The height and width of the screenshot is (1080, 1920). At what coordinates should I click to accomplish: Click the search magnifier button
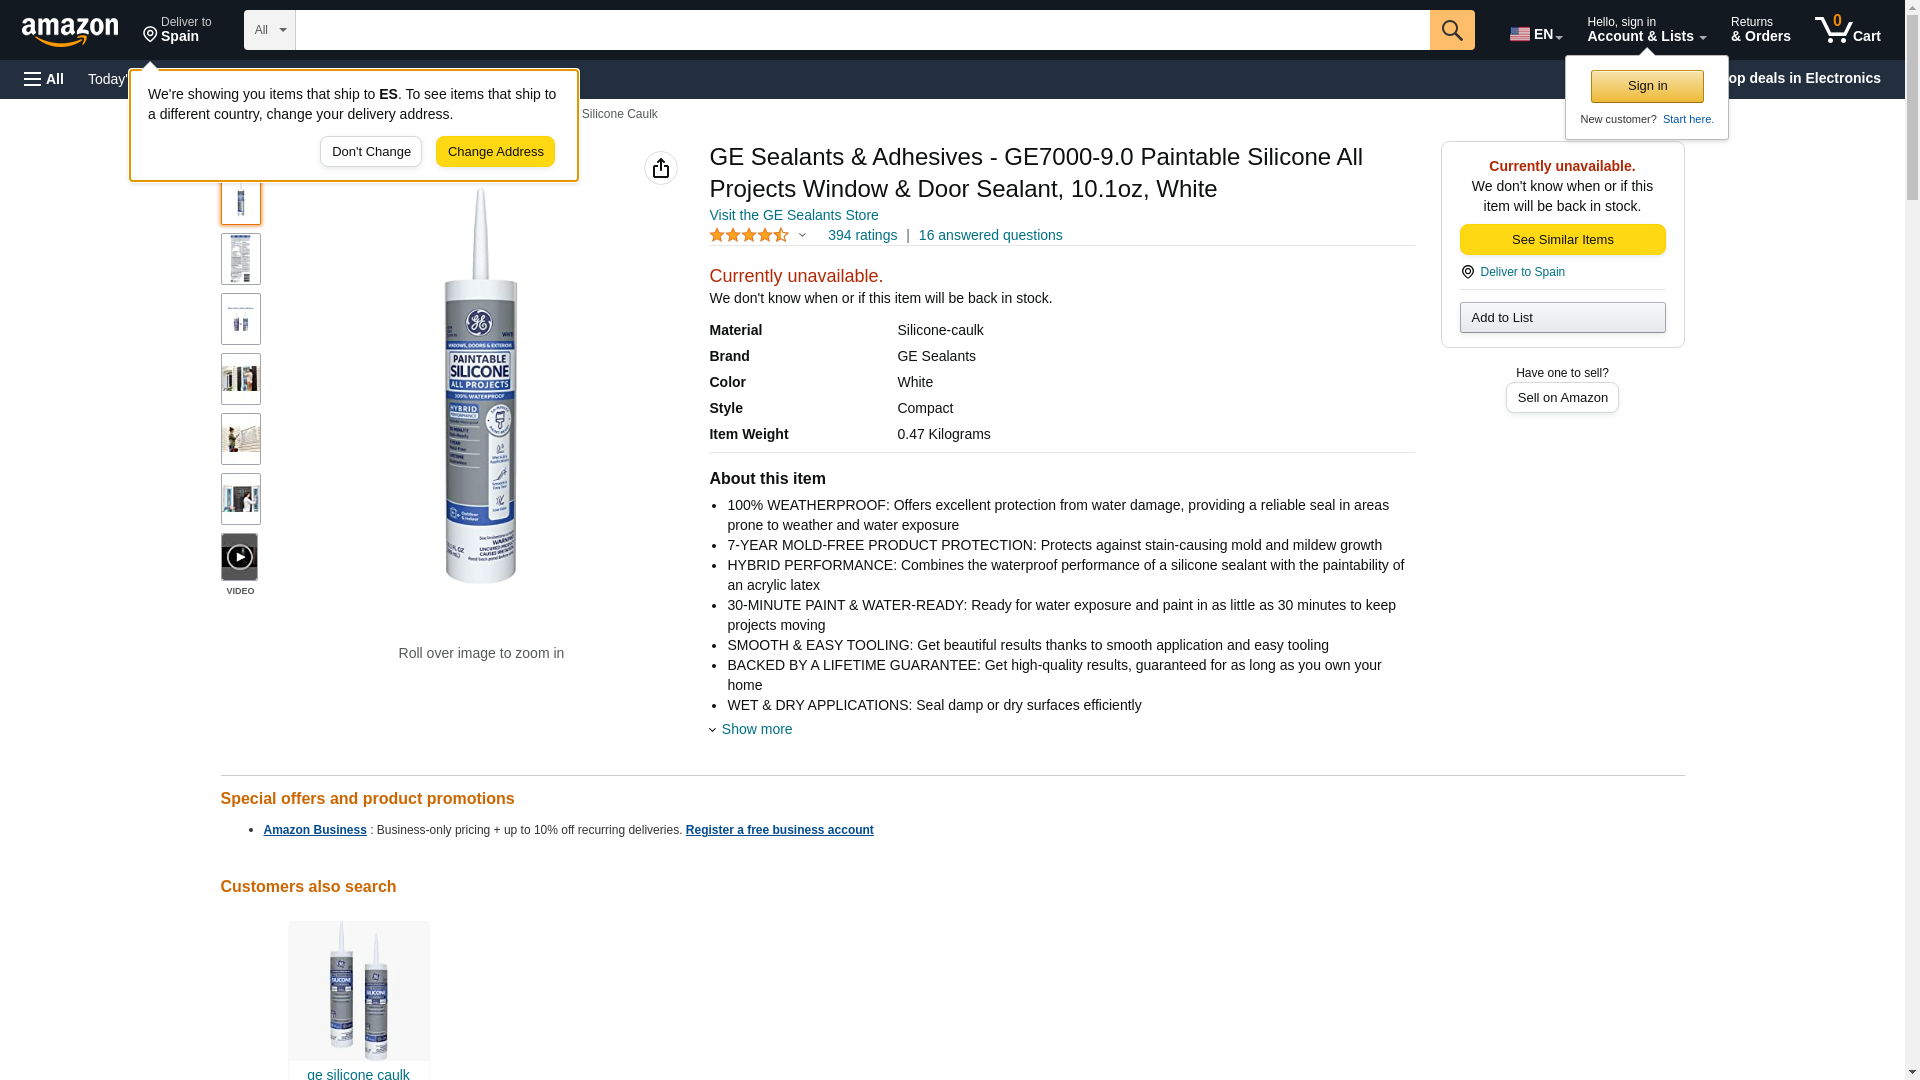click(x=1451, y=30)
